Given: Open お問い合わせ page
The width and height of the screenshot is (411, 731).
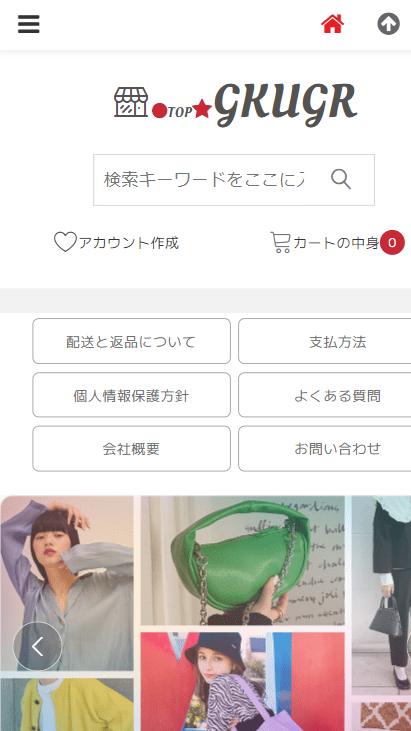Looking at the screenshot, I should (325, 448).
